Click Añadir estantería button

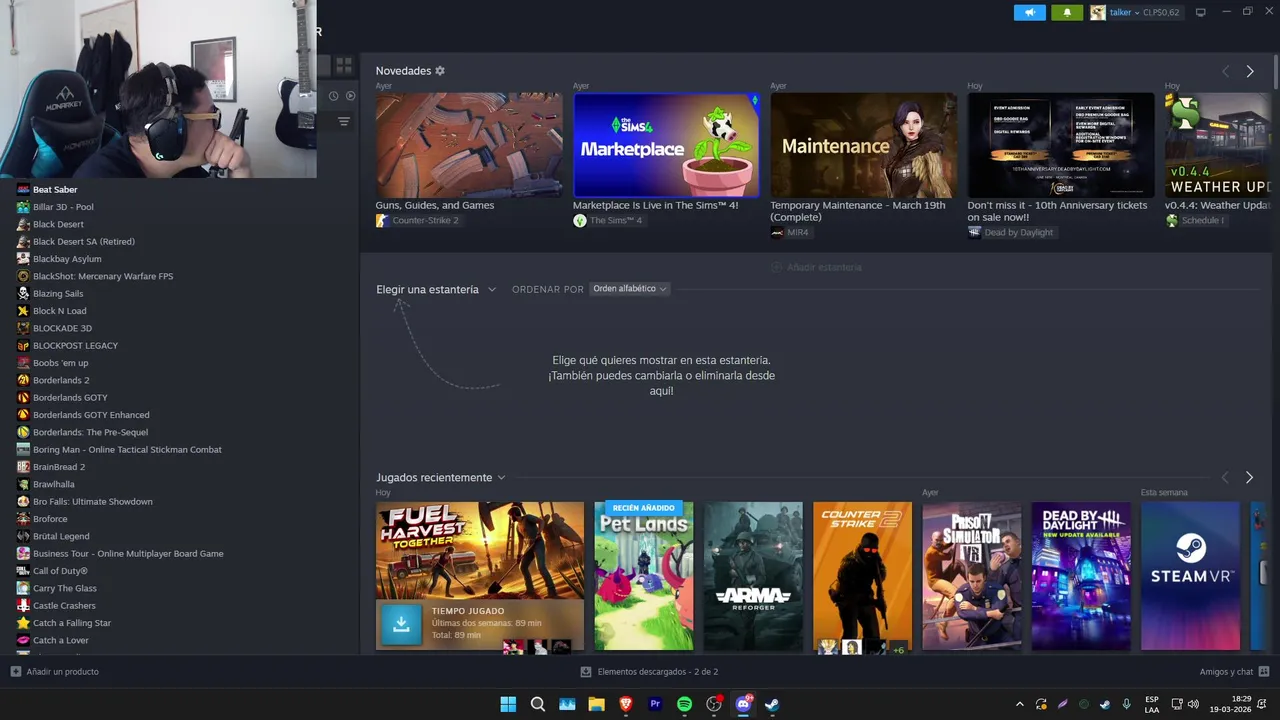[x=816, y=267]
